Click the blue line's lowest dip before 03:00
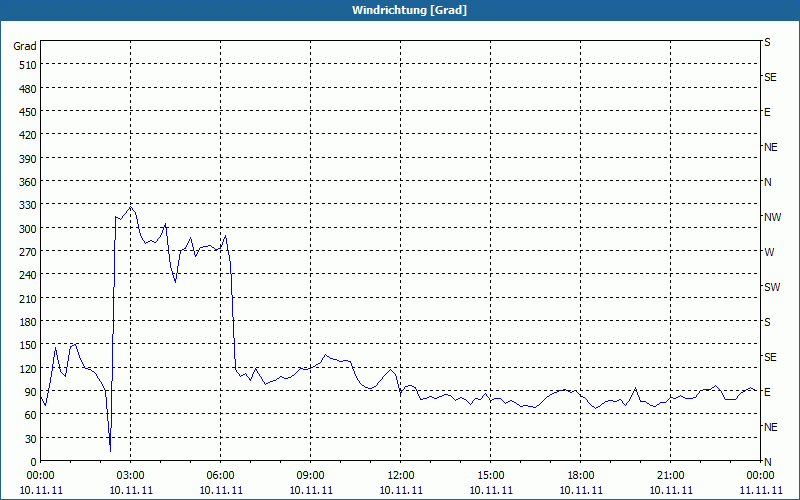The width and height of the screenshot is (800, 500). point(110,450)
